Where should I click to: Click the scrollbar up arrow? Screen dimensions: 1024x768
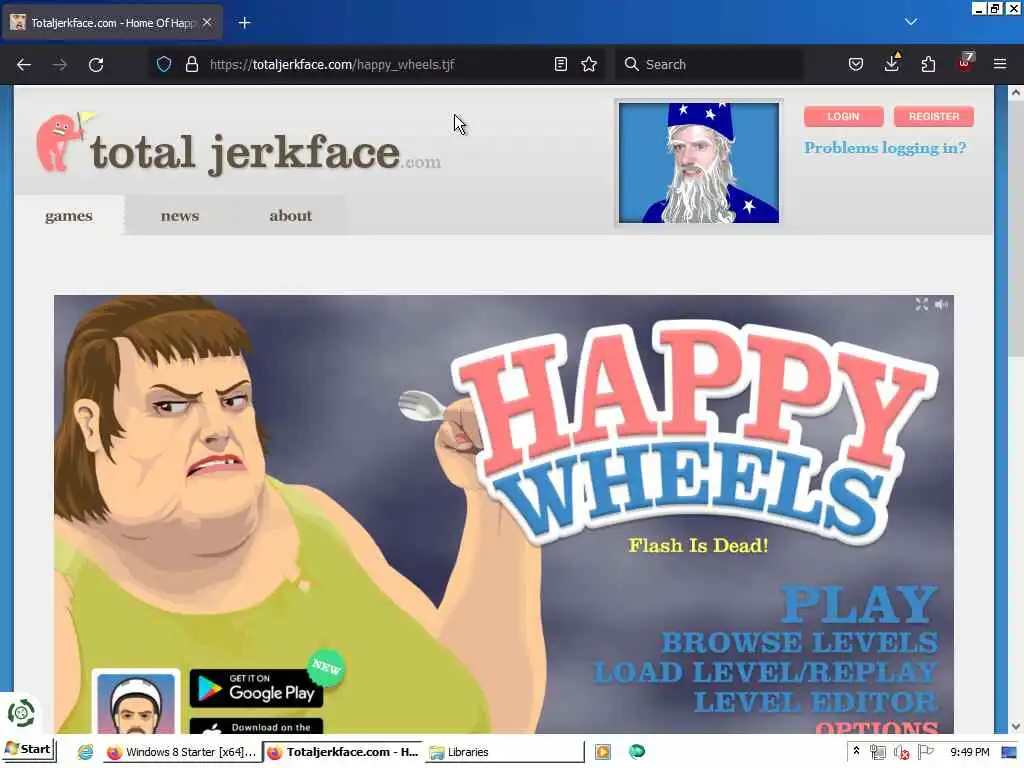coord(1016,93)
